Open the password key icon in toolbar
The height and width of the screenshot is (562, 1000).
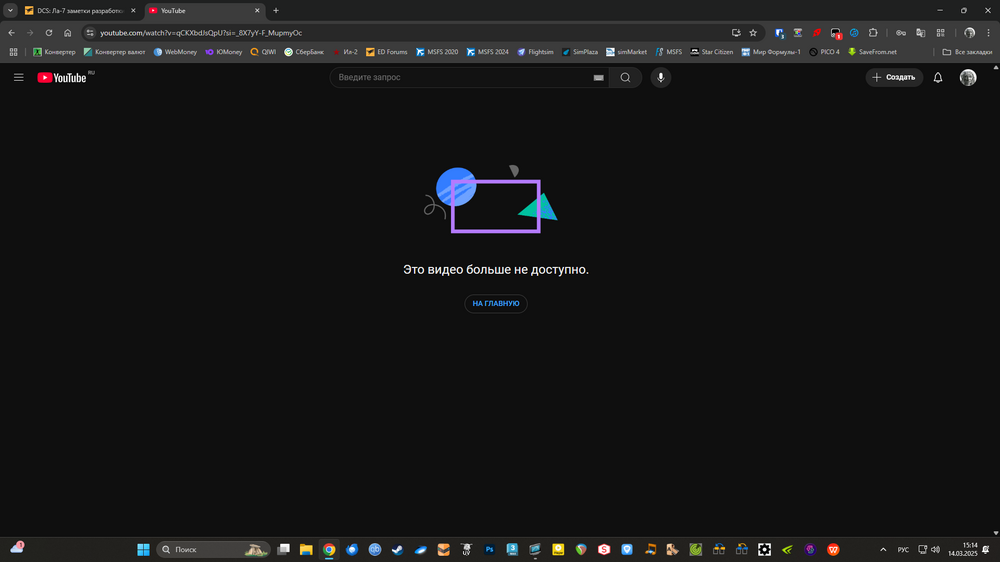[x=901, y=33]
